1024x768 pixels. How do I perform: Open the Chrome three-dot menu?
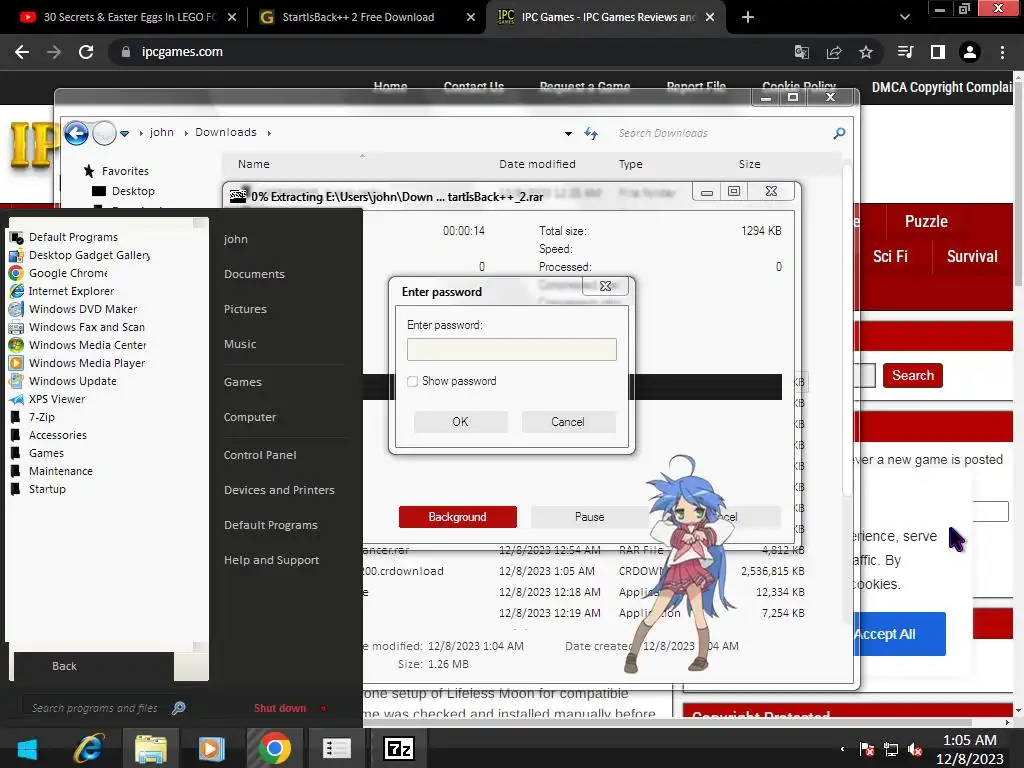click(1002, 52)
